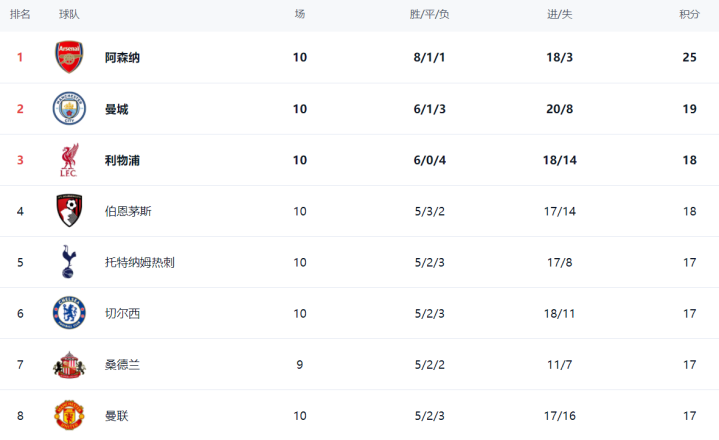Open the 托特纳姆热刺 team page
This screenshot has height=440, width=719.
(139, 262)
